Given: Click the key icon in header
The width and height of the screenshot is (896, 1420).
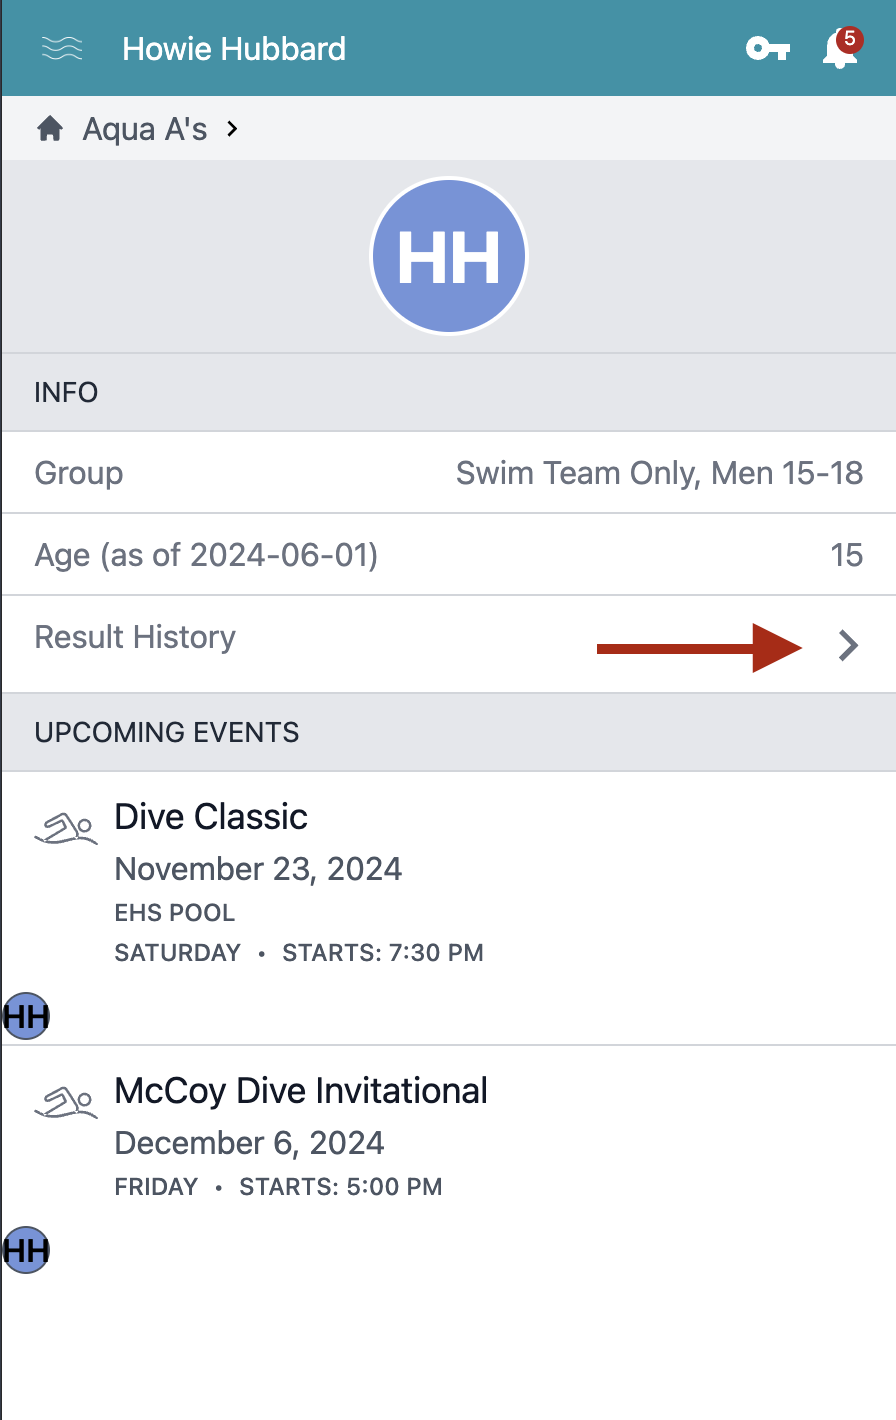Looking at the screenshot, I should click(x=768, y=48).
